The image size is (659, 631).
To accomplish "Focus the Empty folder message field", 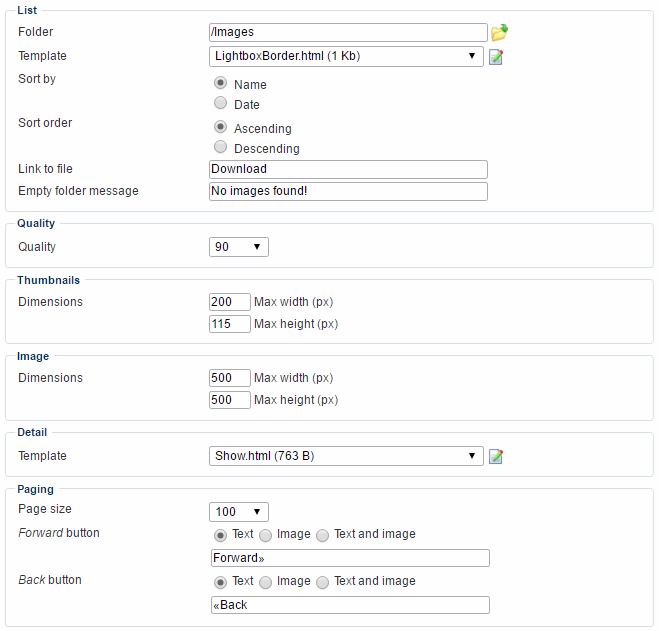I will click(x=348, y=191).
